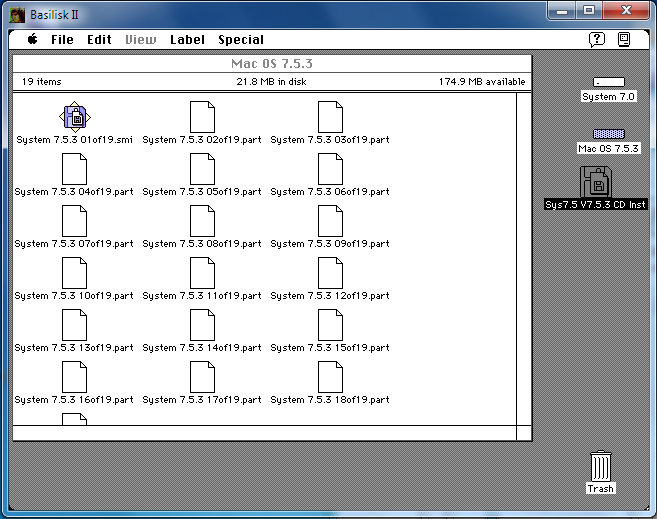657x519 pixels.
Task: Select the Mac OS 7.5.3 volume icon
Action: [608, 134]
